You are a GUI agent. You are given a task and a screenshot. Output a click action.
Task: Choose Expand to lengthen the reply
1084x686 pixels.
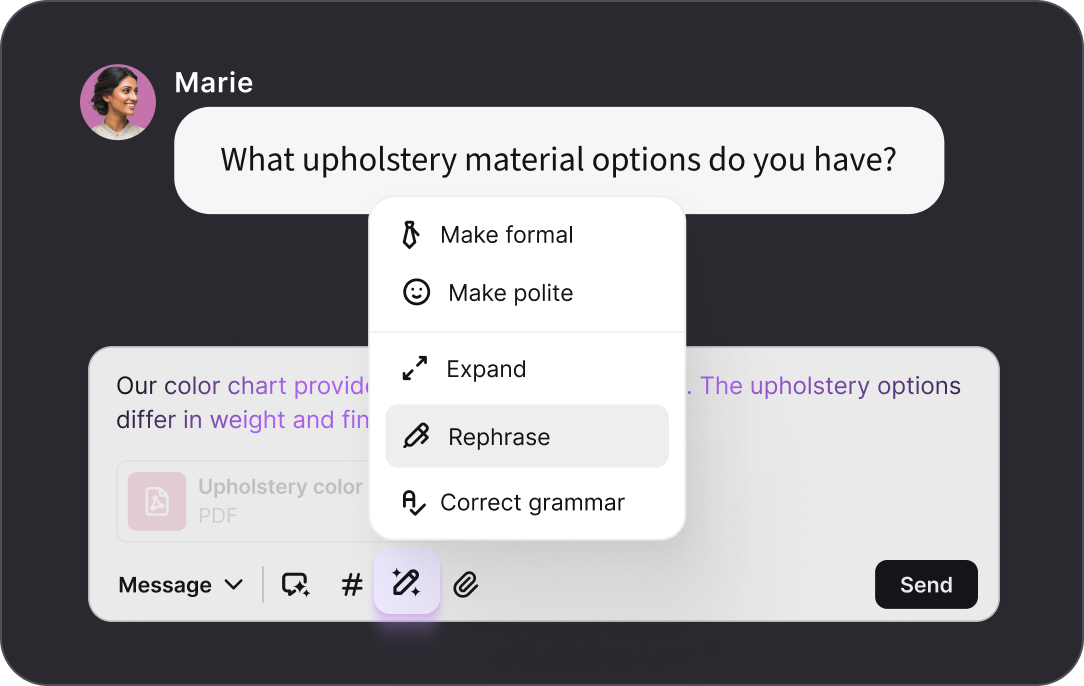point(486,368)
